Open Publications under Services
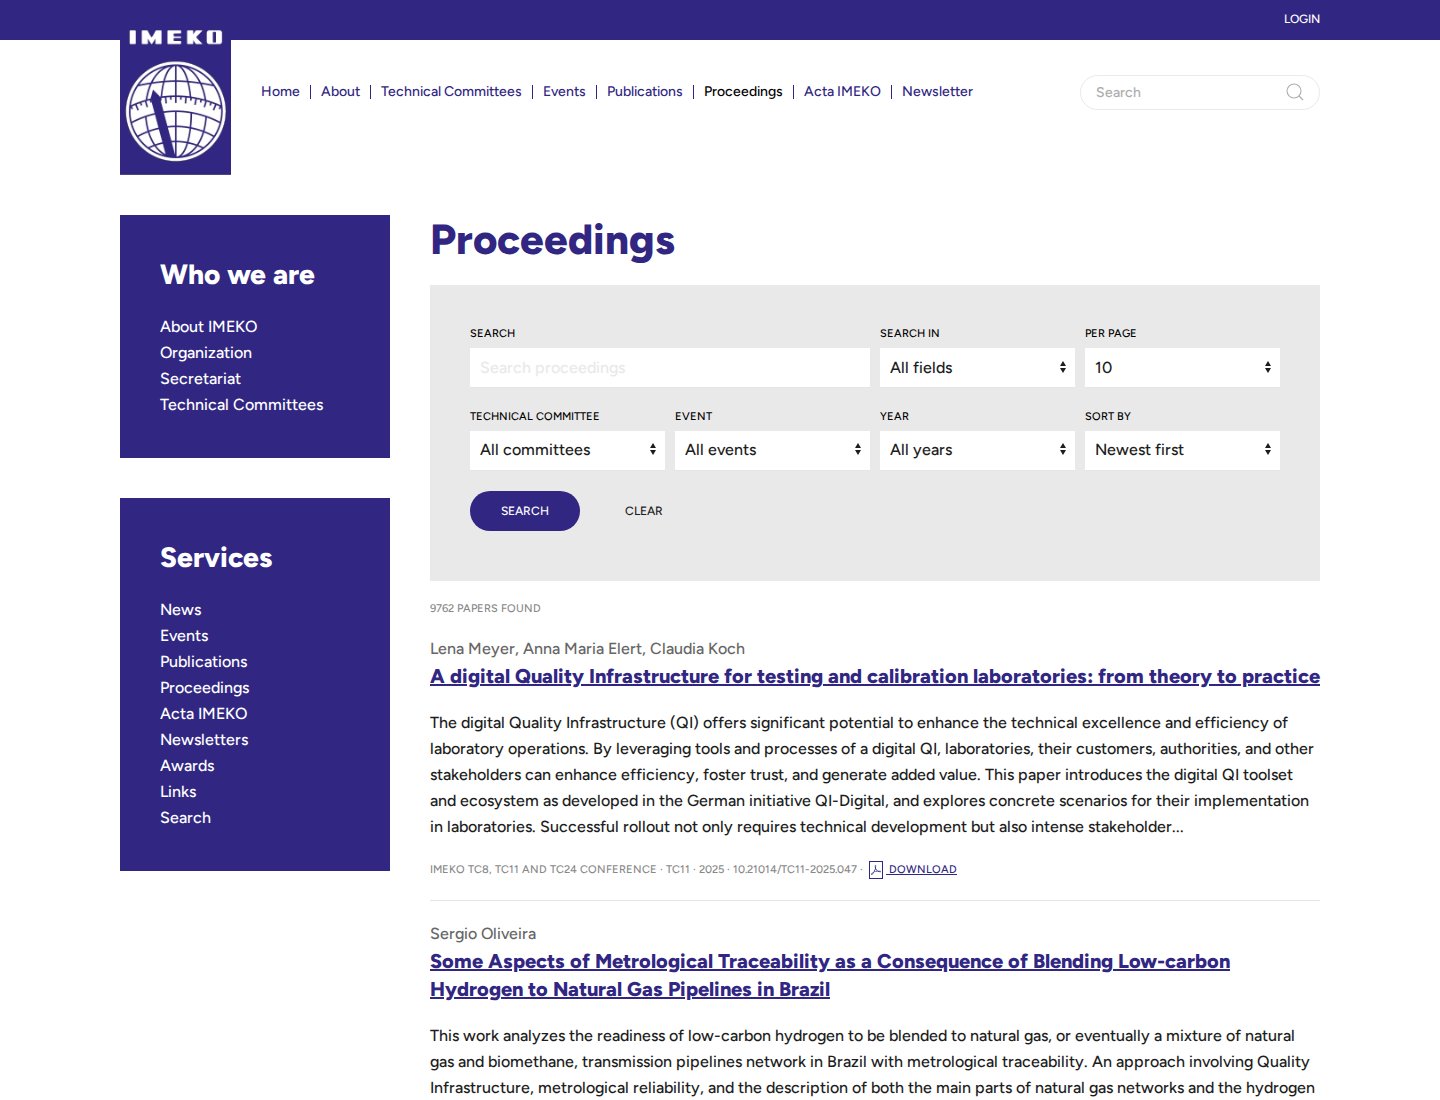The height and width of the screenshot is (1100, 1440). pyautogui.click(x=204, y=662)
